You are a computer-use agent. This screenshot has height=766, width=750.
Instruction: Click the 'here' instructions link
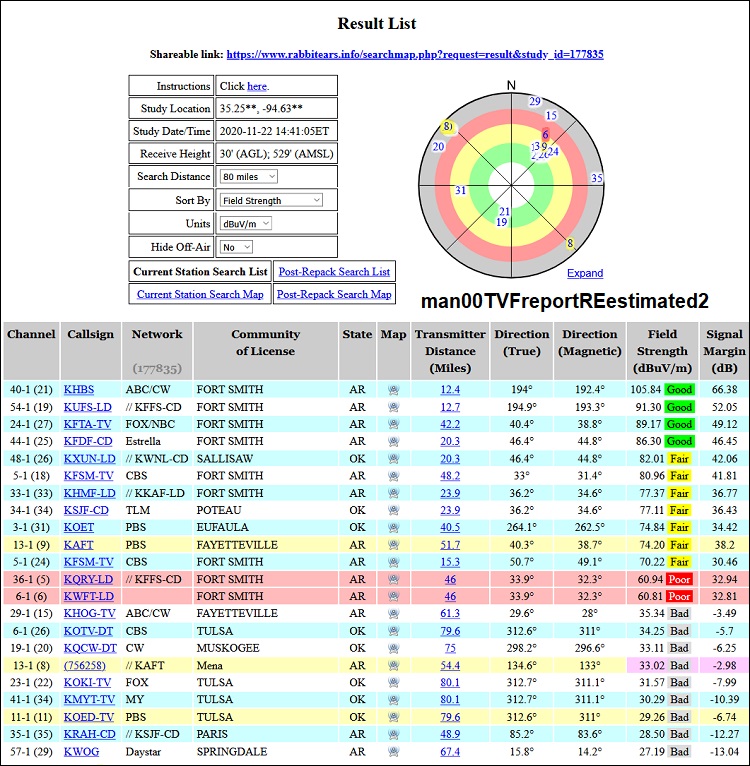pyautogui.click(x=257, y=86)
